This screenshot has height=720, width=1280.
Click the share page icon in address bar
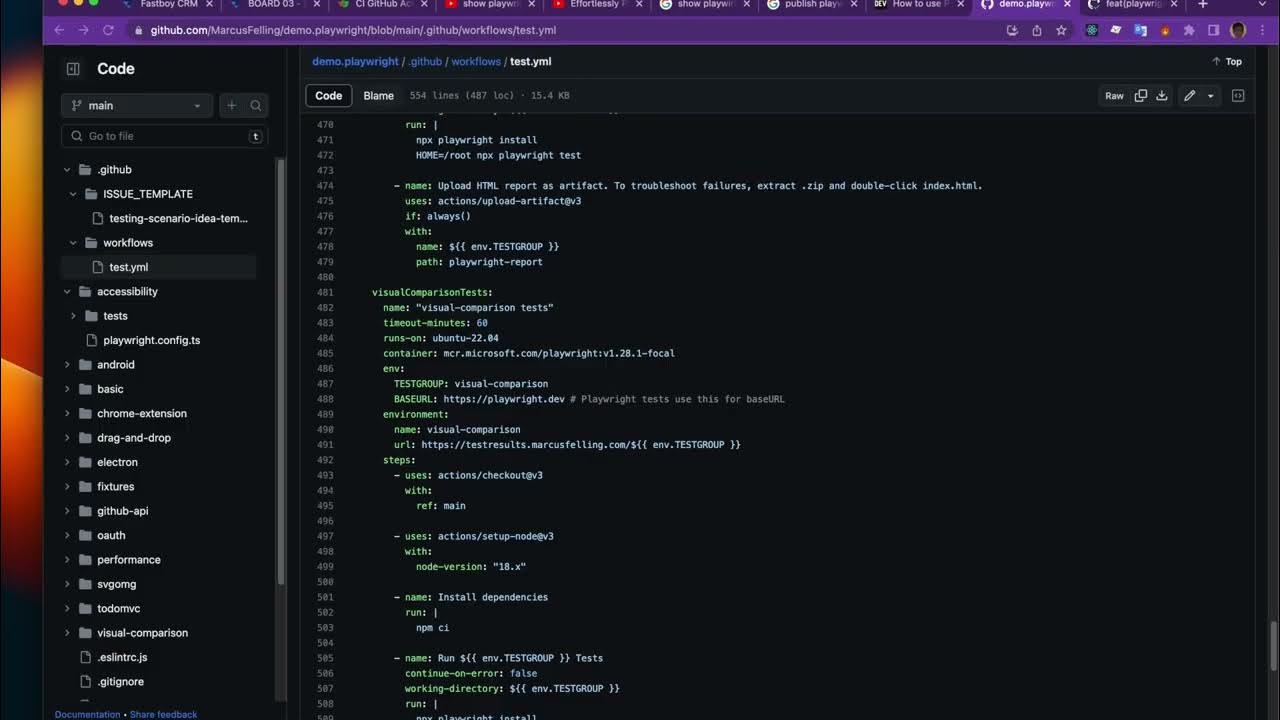click(1037, 30)
